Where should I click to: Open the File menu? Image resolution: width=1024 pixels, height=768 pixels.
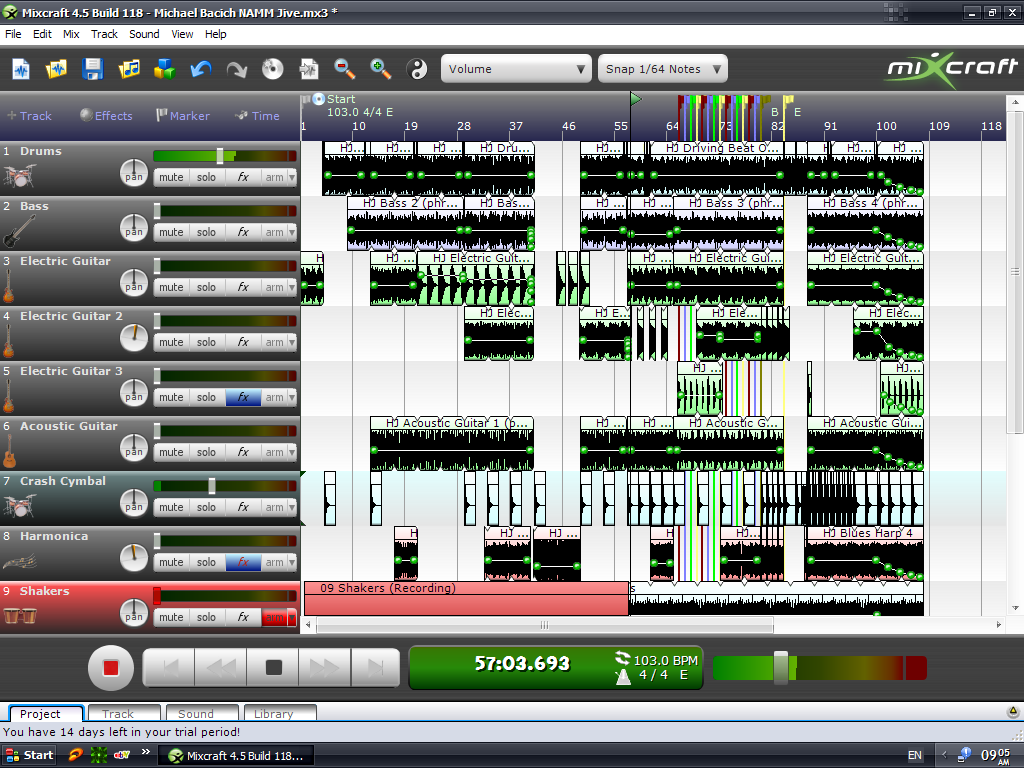pos(13,34)
